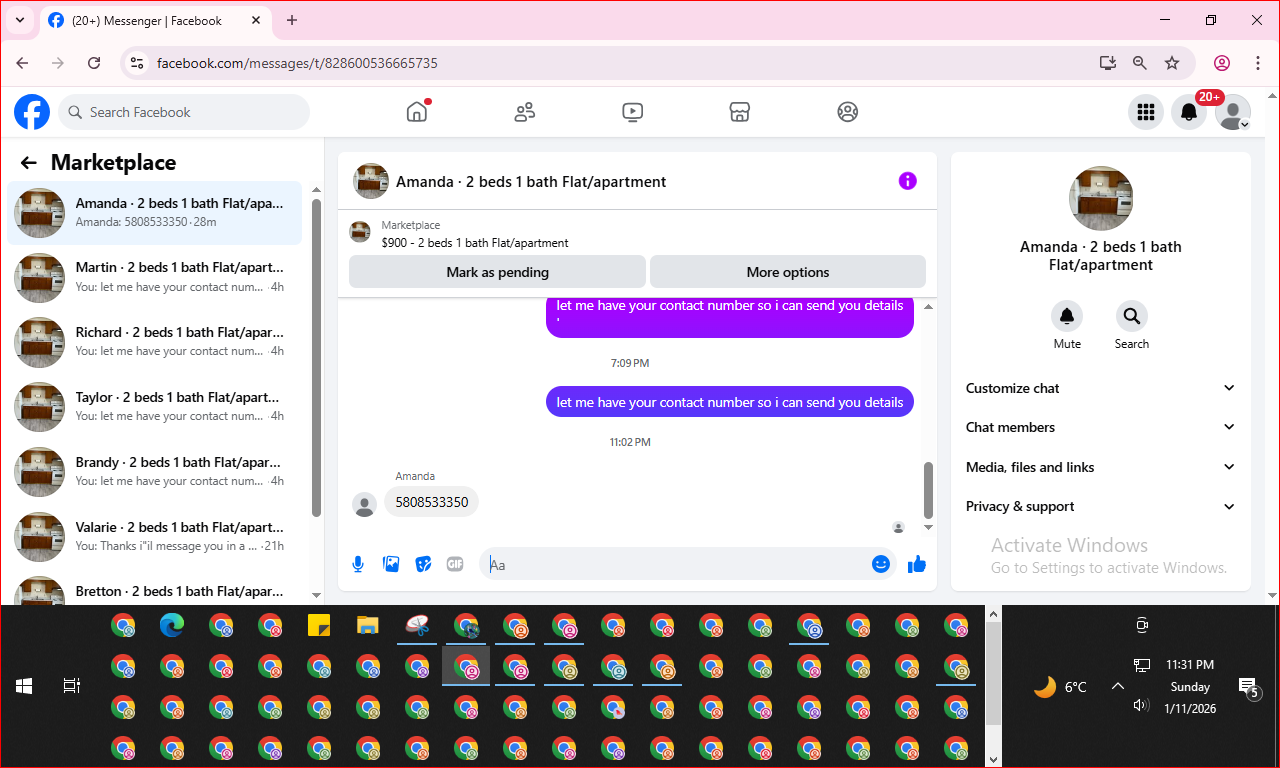Click the Mark as pending button
This screenshot has width=1280, height=768.
click(497, 272)
